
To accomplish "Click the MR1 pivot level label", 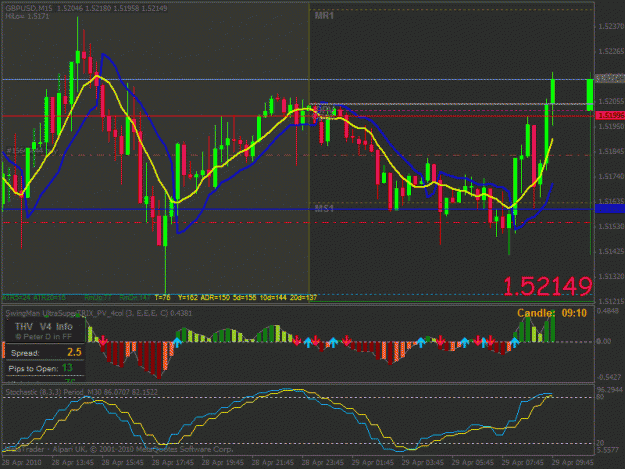I will click(x=324, y=16).
